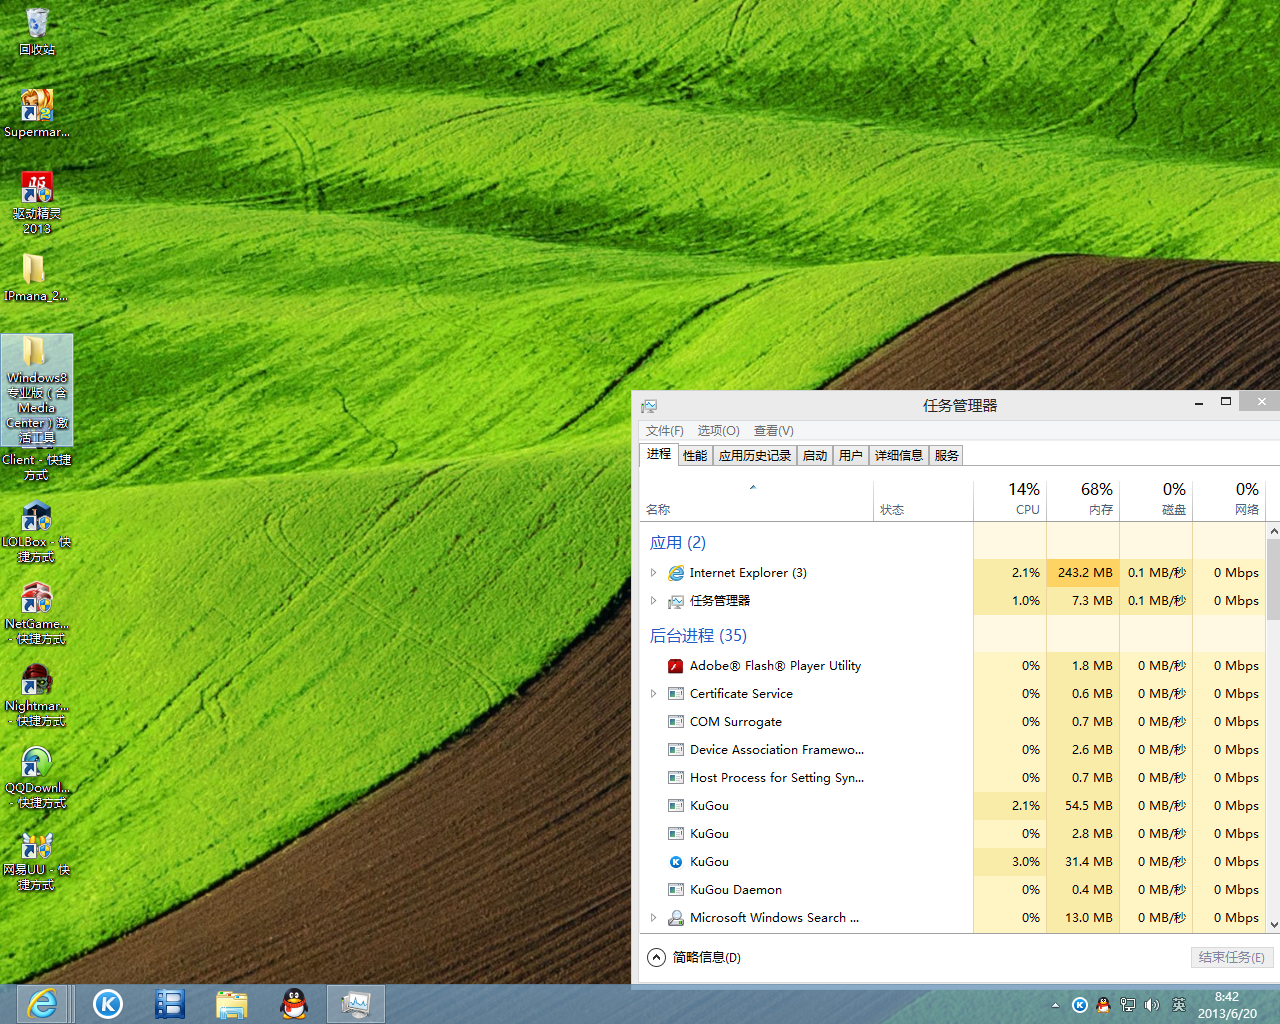Switch to the 性能 tab
This screenshot has width=1280, height=1024.
694,456
